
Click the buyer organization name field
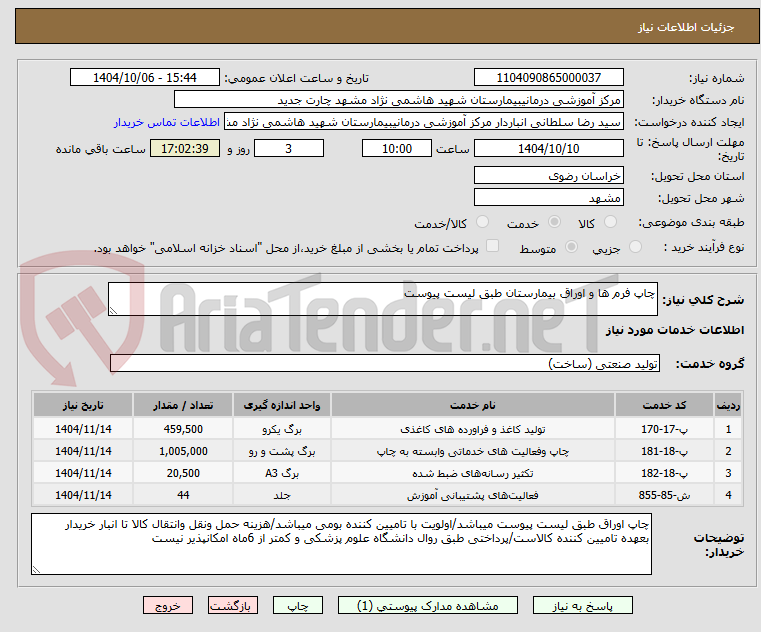tap(398, 100)
